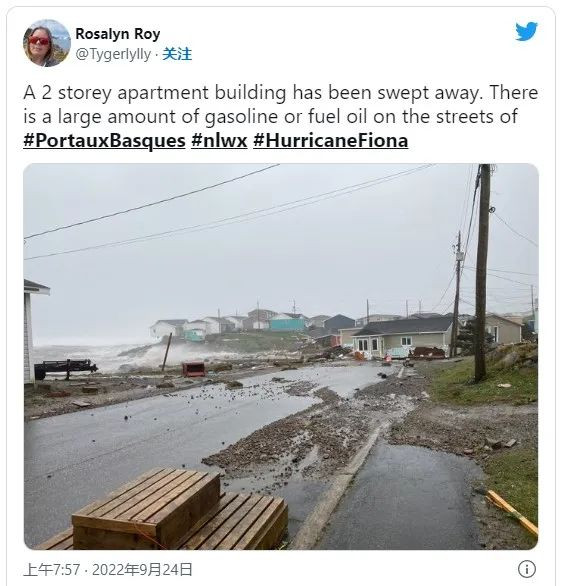Open the storm damage photo
Viewport: 561px width, 586px height.
coord(281,357)
